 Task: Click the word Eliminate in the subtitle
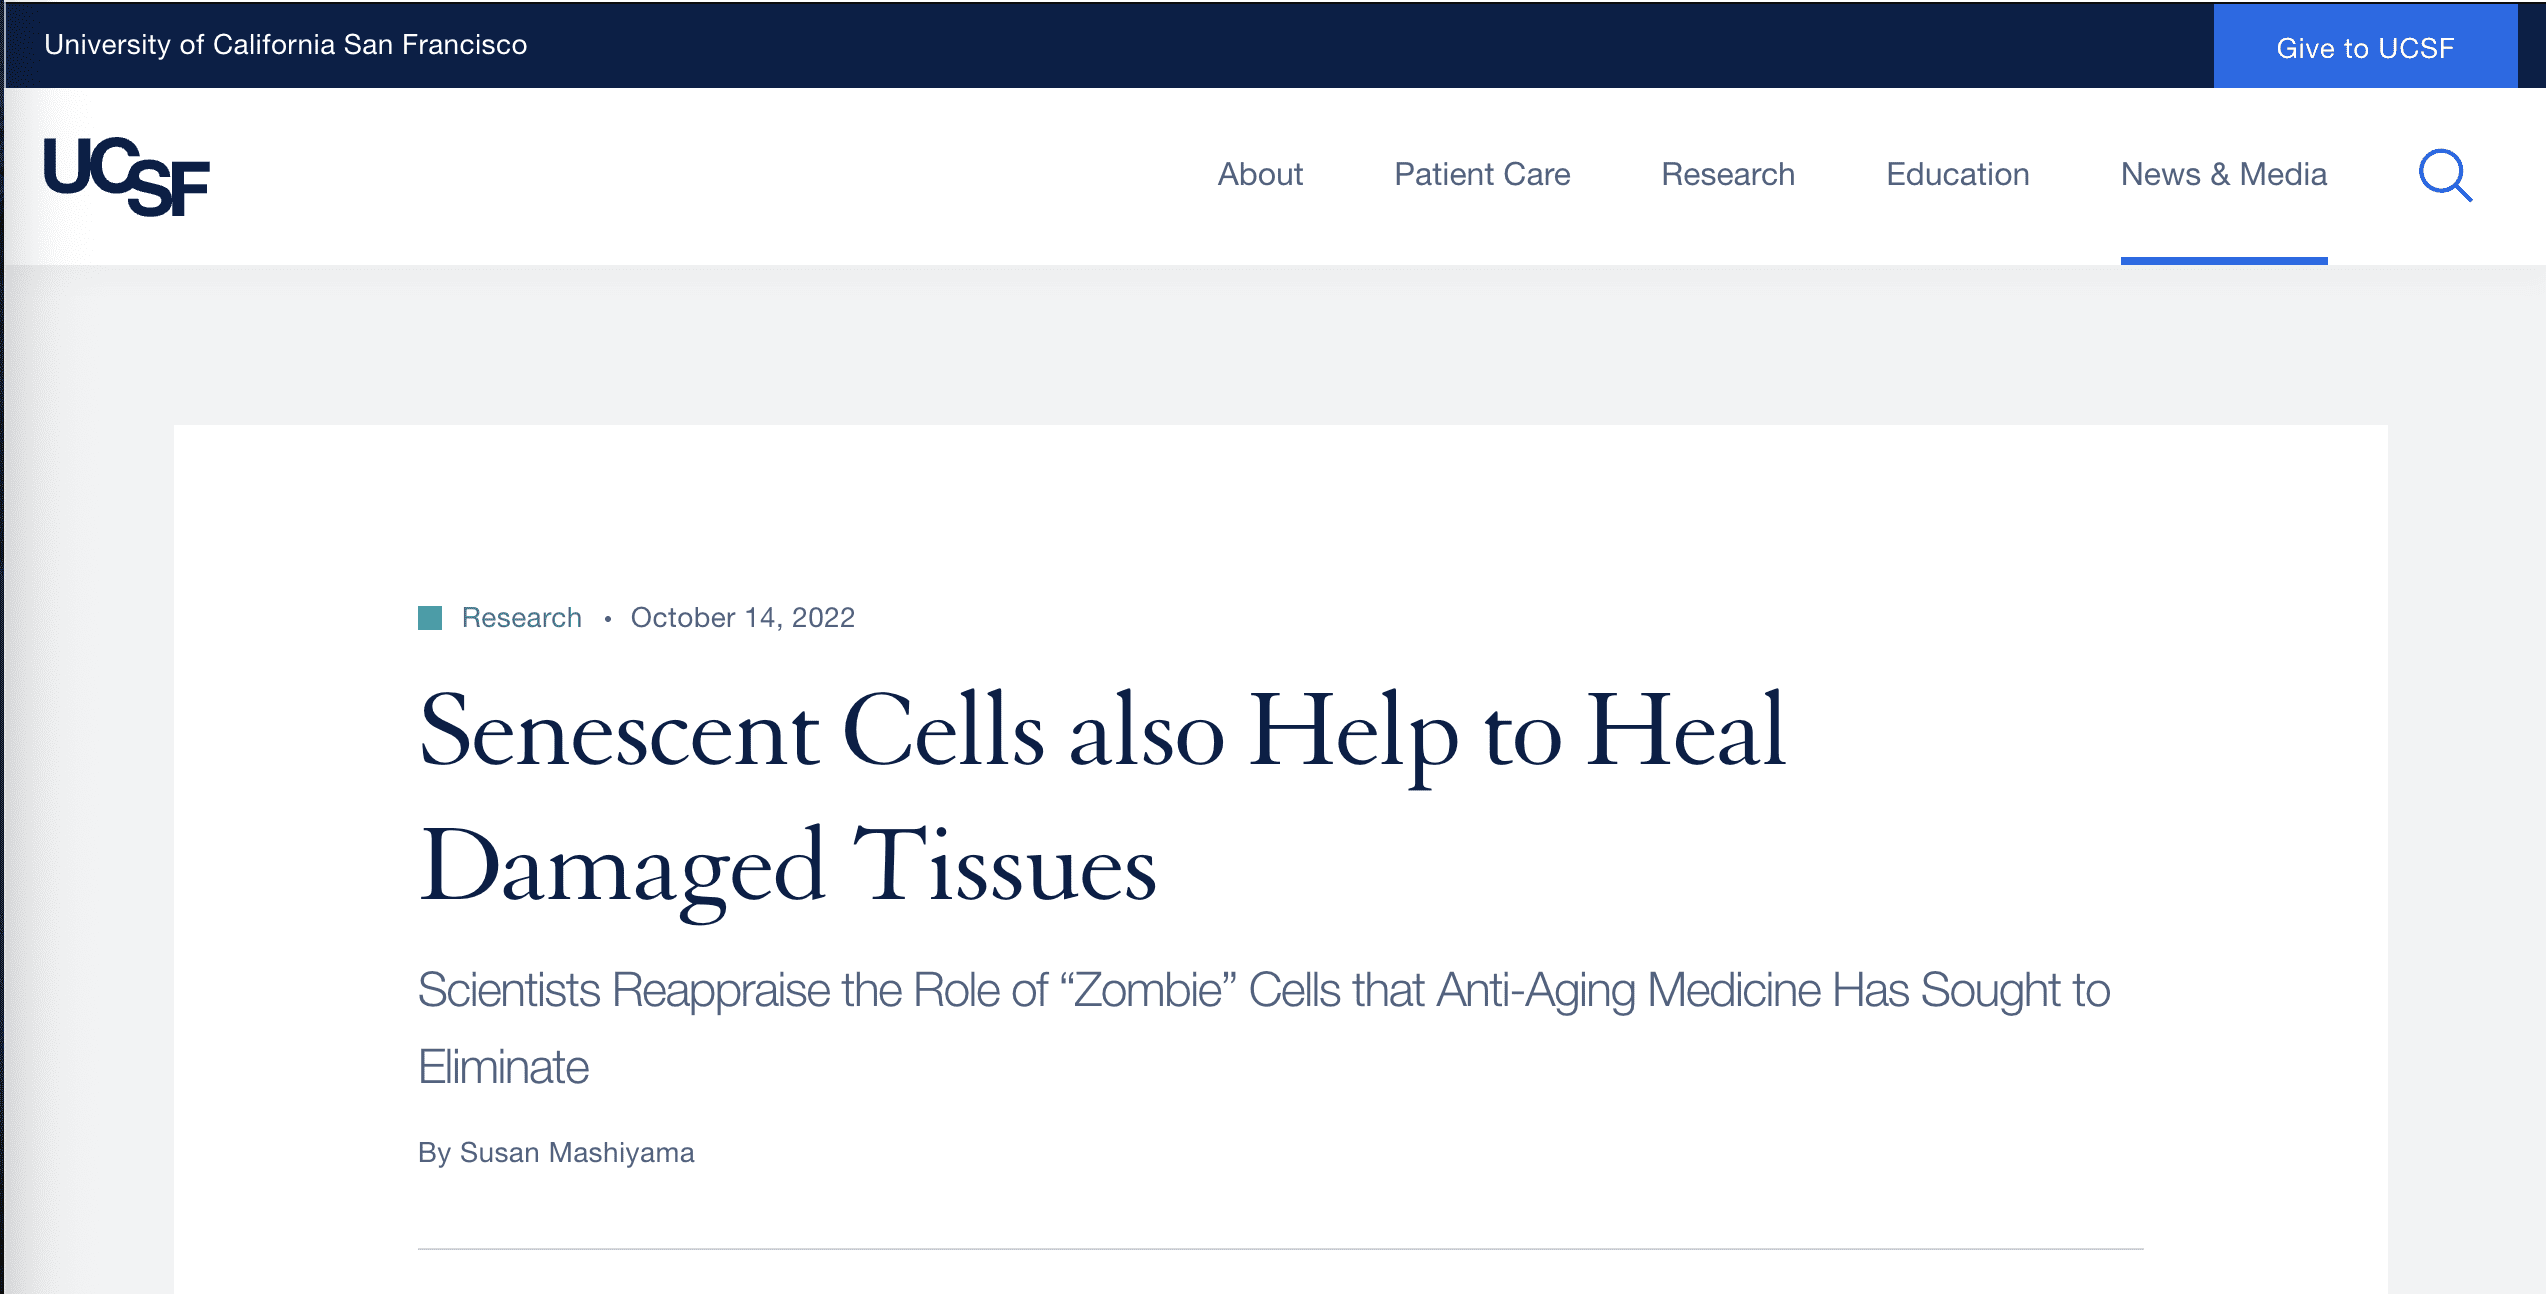click(x=503, y=1068)
